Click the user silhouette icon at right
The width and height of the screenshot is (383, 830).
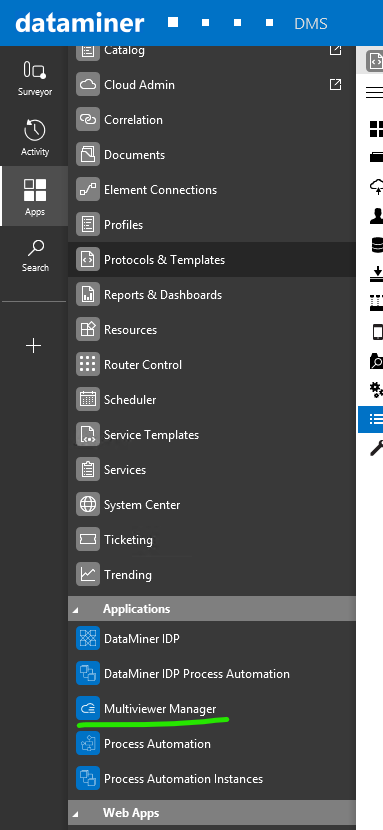[376, 216]
